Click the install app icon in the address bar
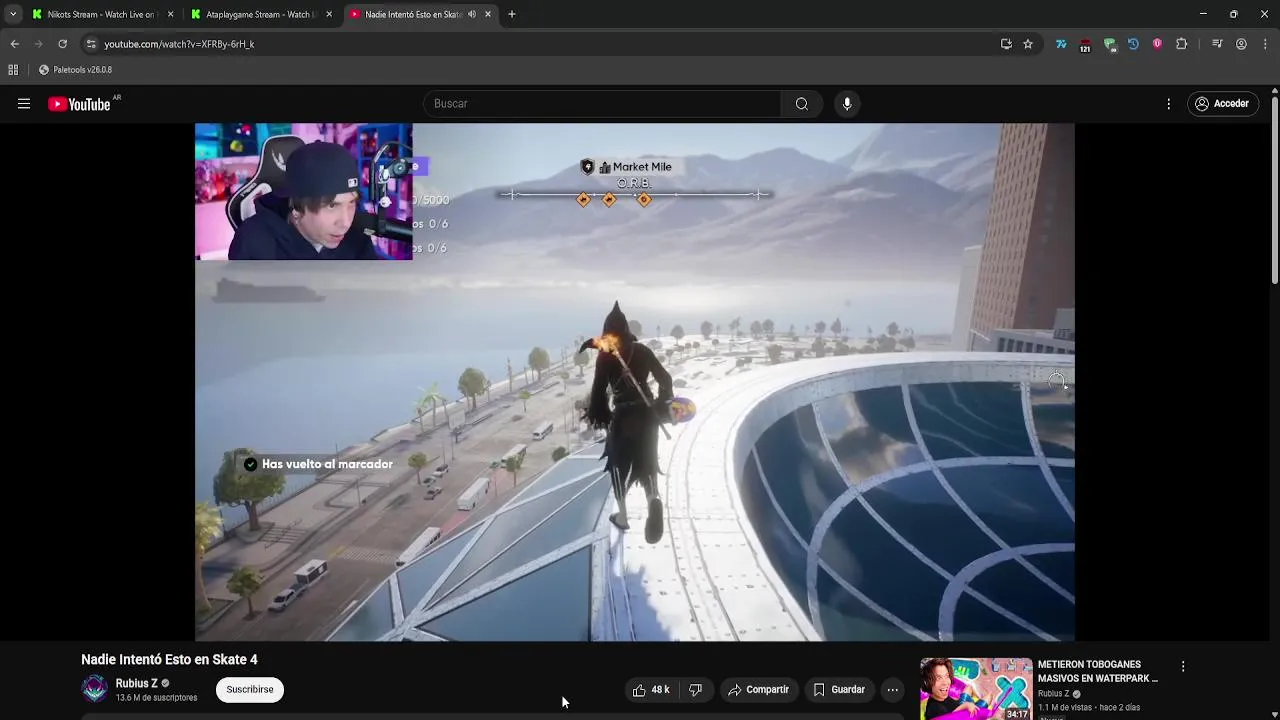The image size is (1280, 720). tap(1006, 44)
